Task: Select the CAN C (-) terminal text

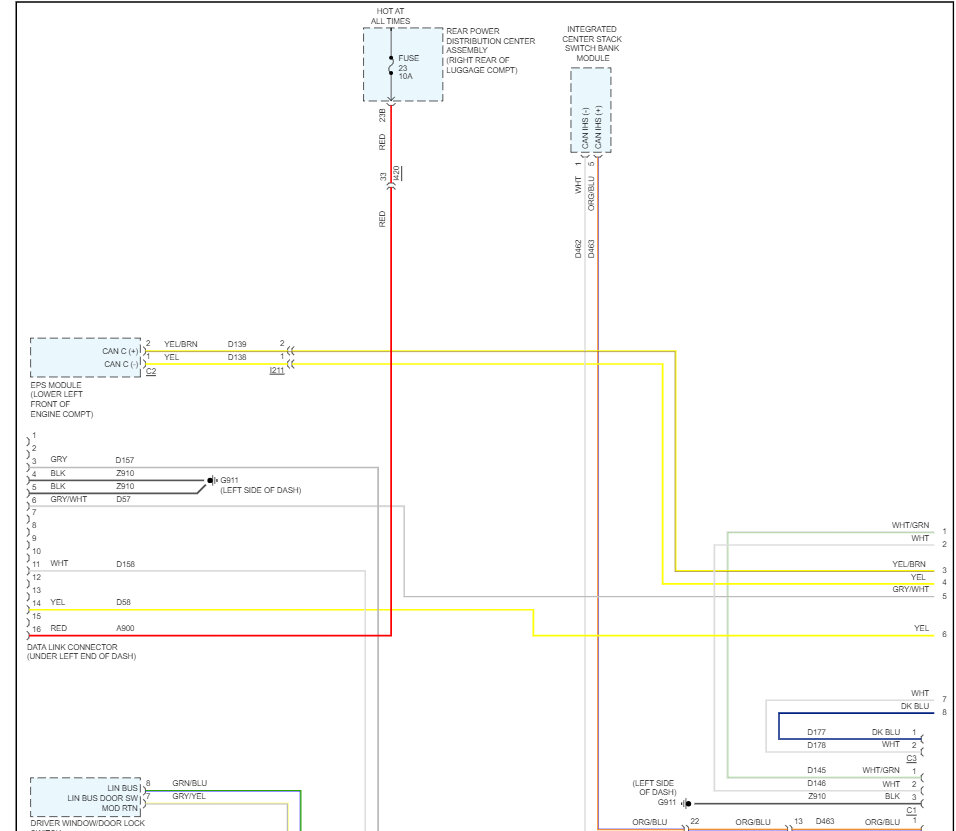Action: [120, 364]
